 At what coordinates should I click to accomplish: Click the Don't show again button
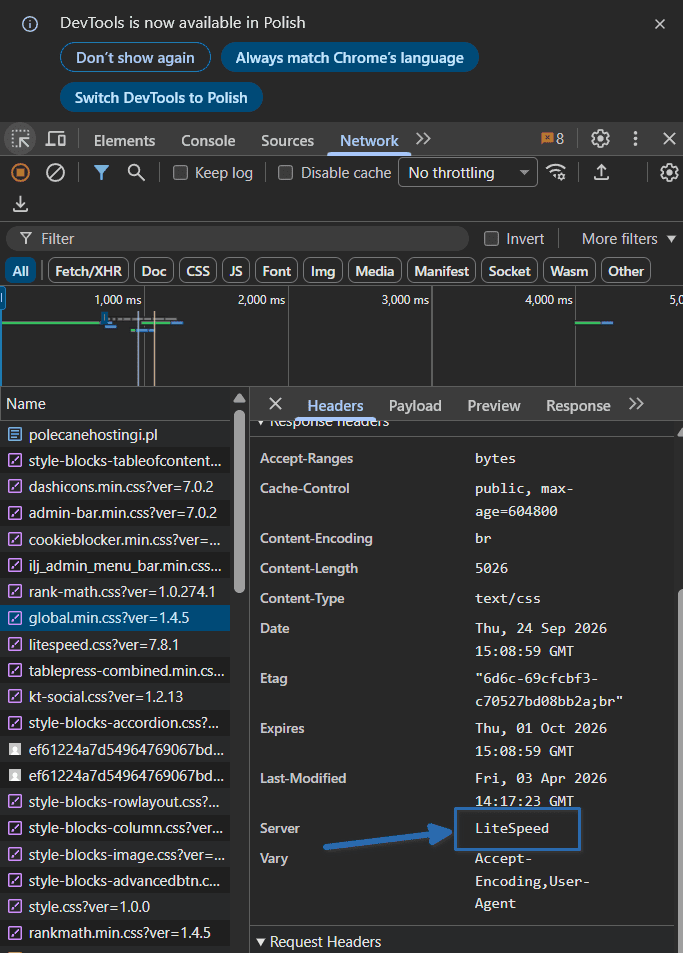tap(136, 58)
